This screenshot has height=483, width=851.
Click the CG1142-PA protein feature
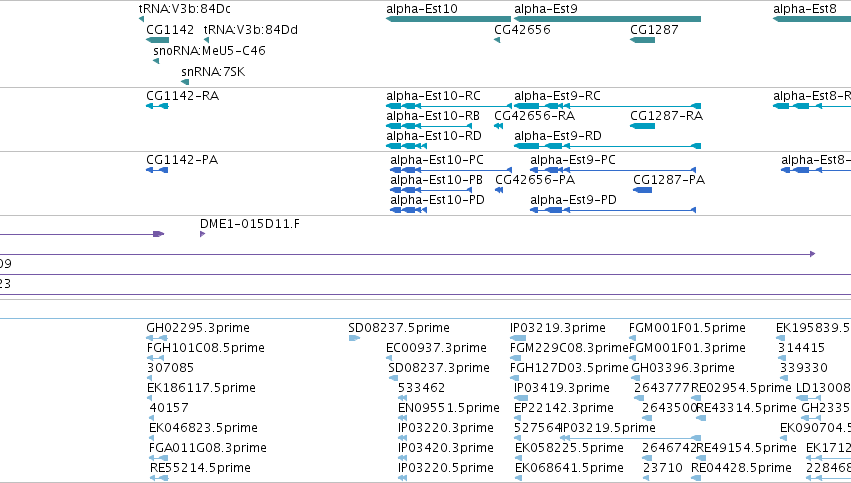coord(157,170)
